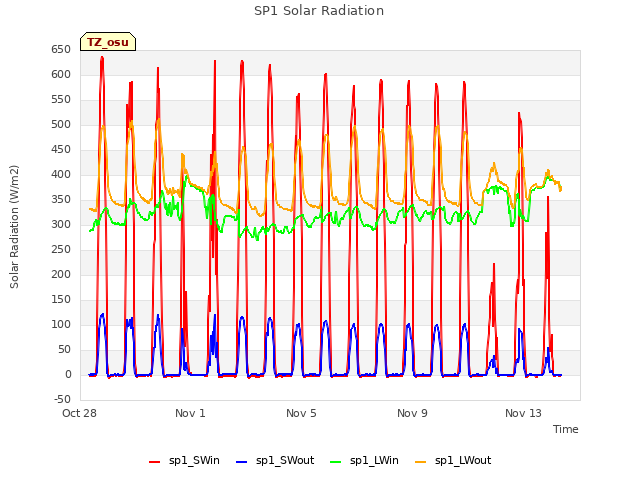Click the 200 y-axis tick label
The image size is (640, 480).
pyautogui.click(x=61, y=274)
